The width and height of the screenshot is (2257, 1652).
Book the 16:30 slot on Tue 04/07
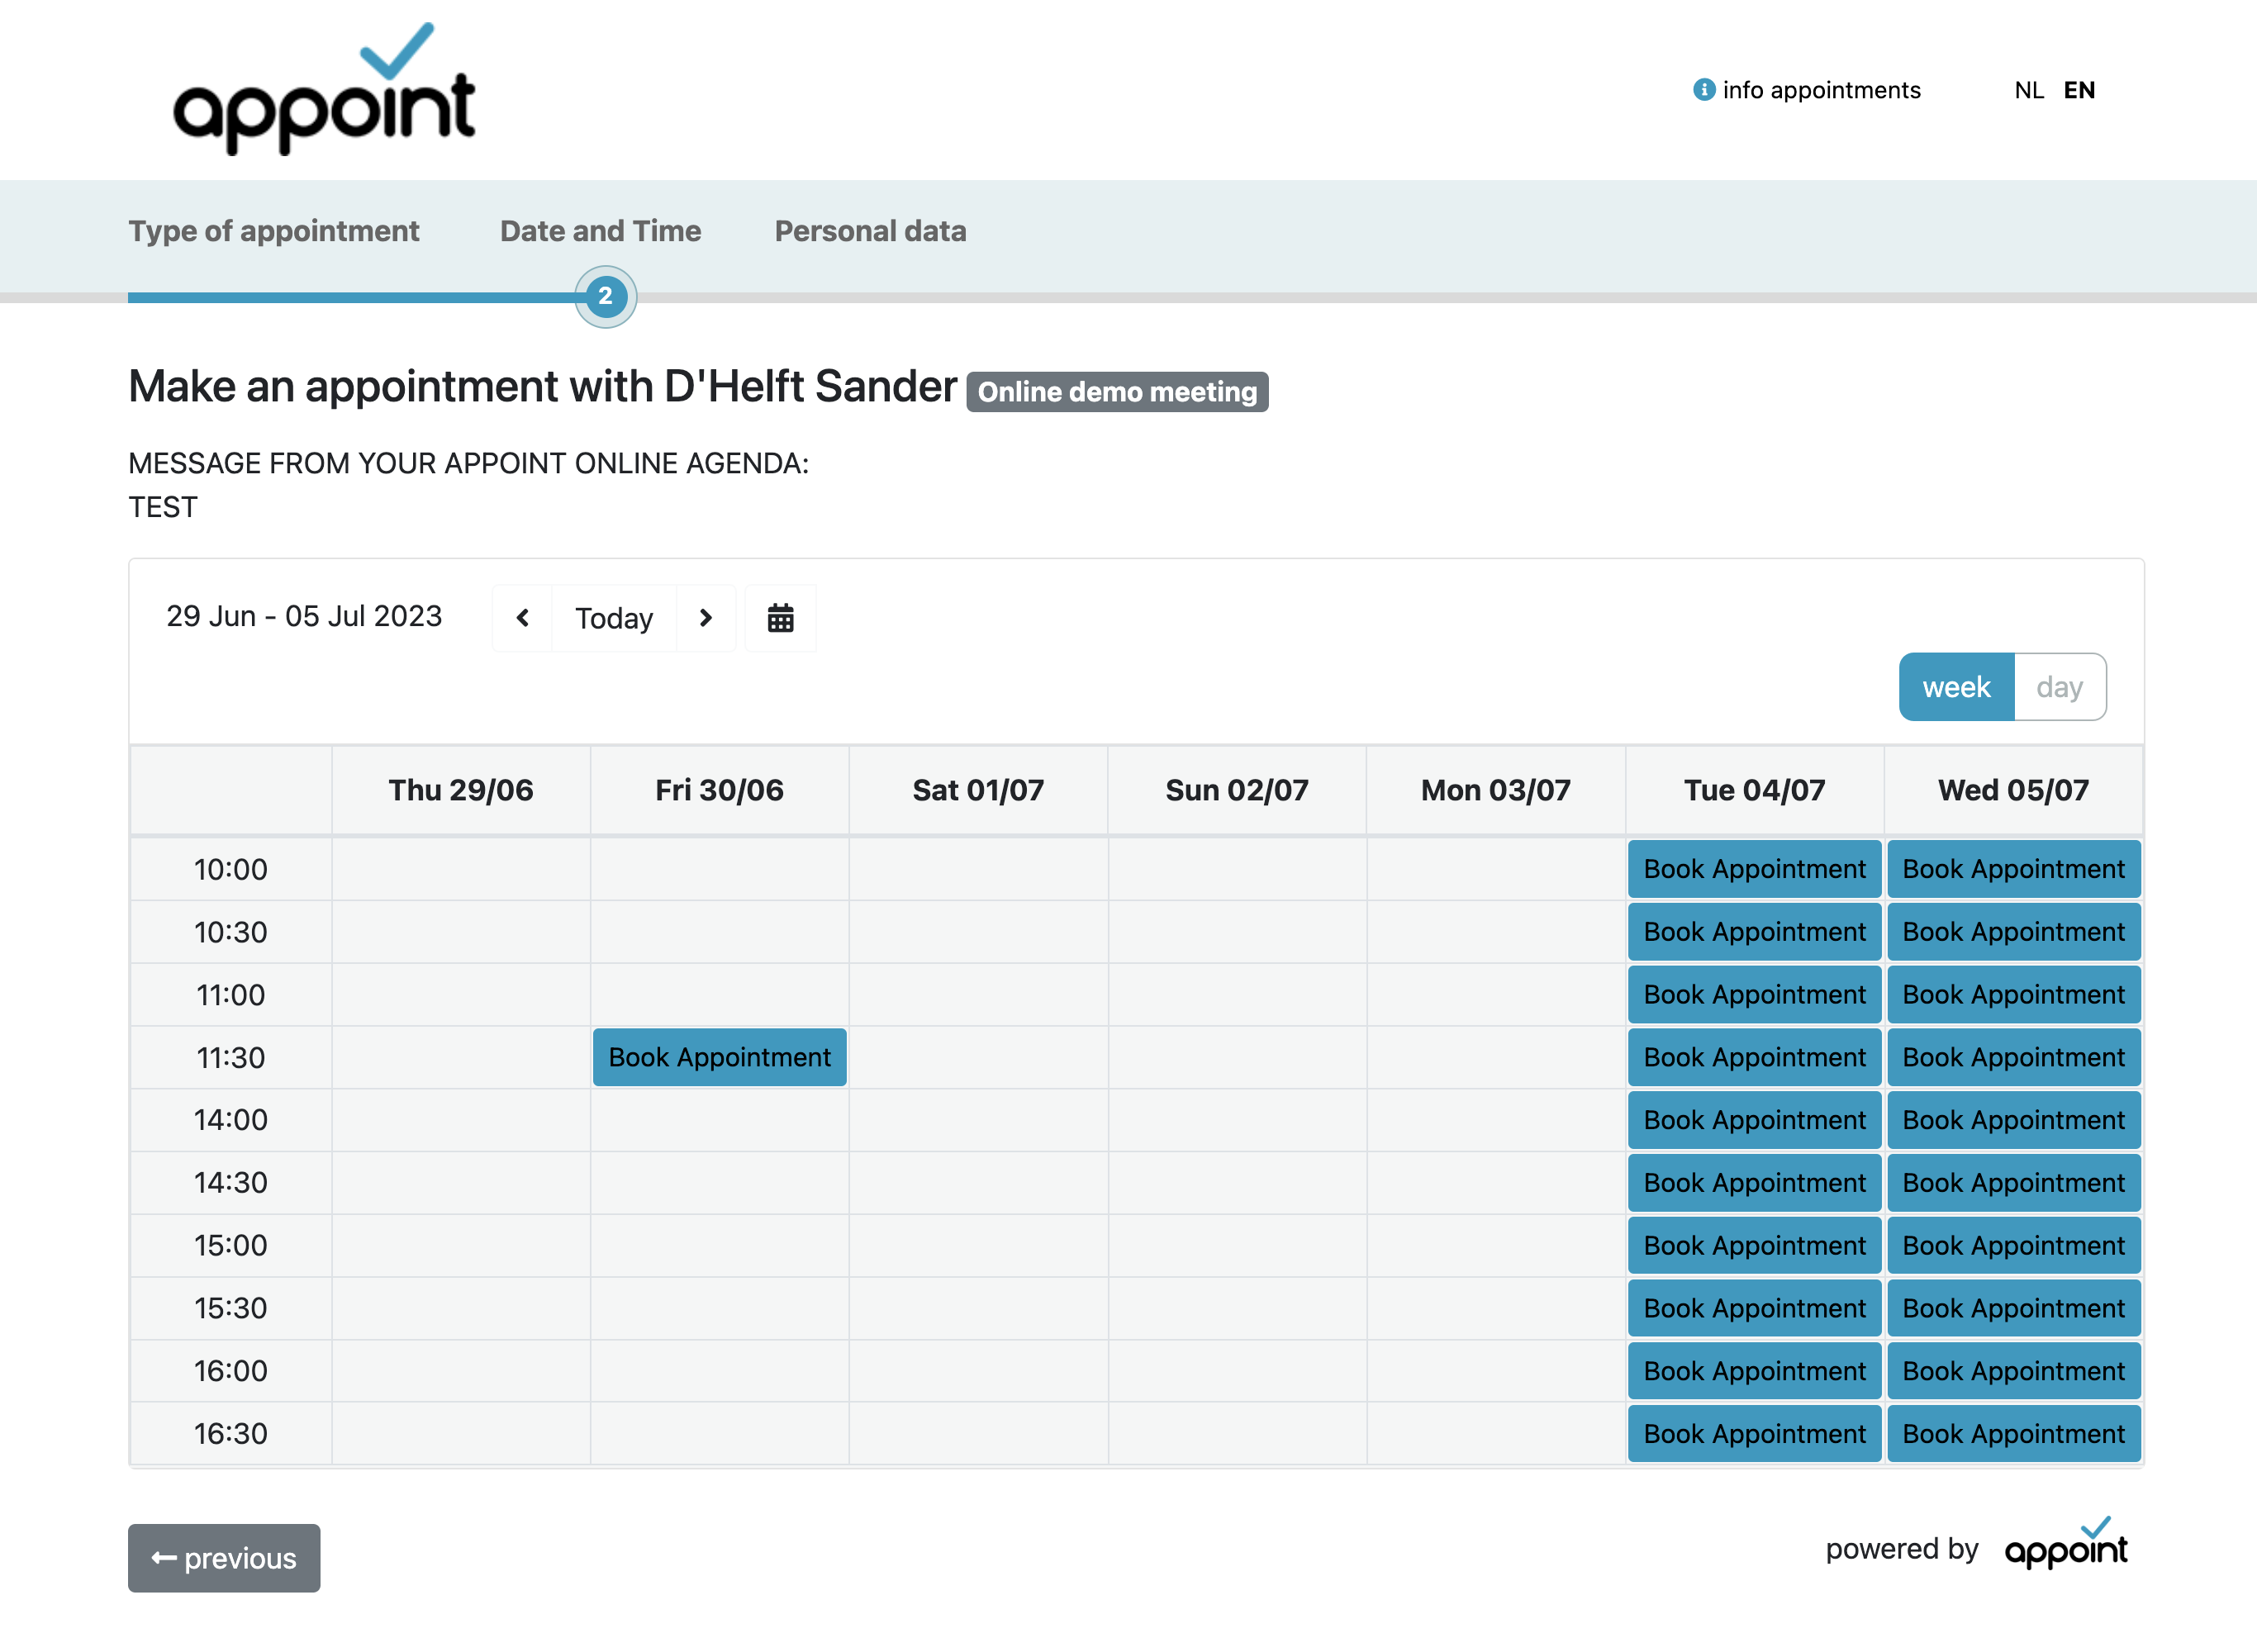[x=1754, y=1433]
